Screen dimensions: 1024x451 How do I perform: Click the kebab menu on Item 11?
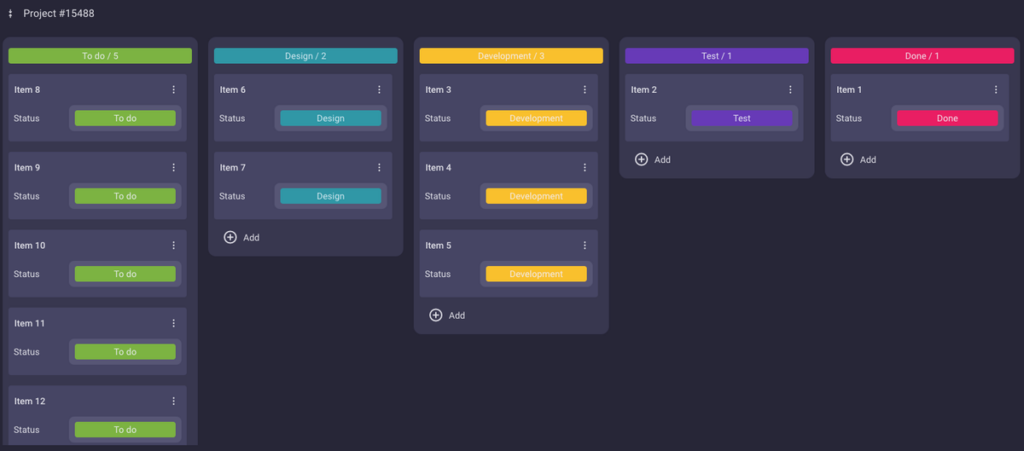click(173, 324)
